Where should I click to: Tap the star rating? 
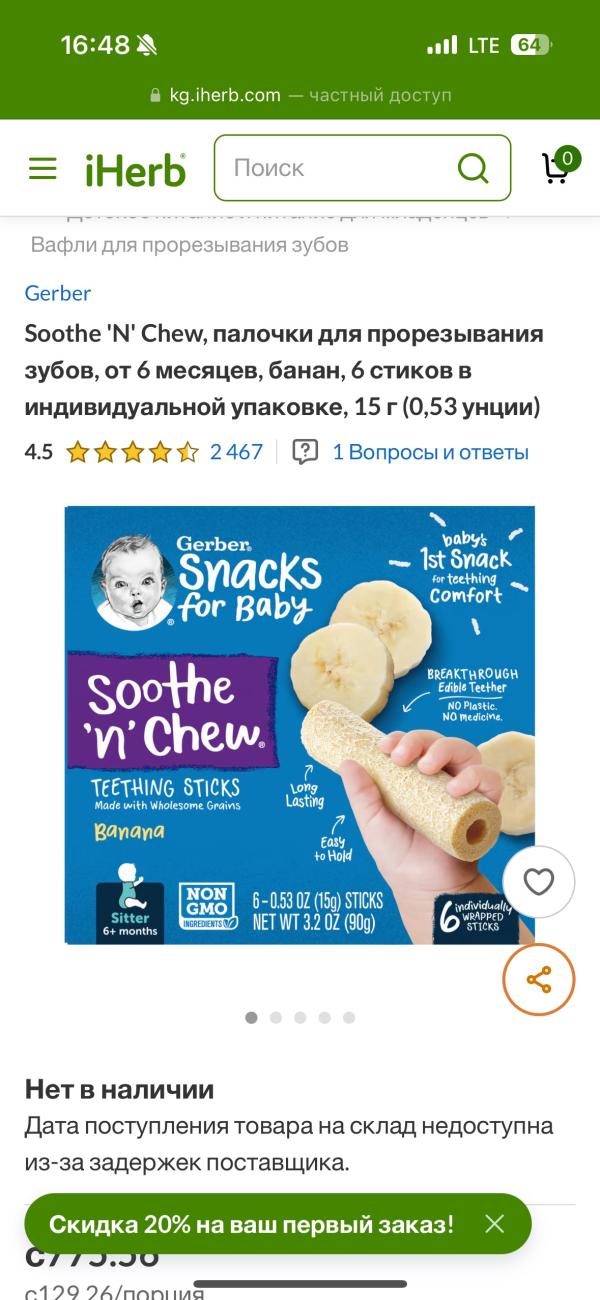click(x=132, y=452)
